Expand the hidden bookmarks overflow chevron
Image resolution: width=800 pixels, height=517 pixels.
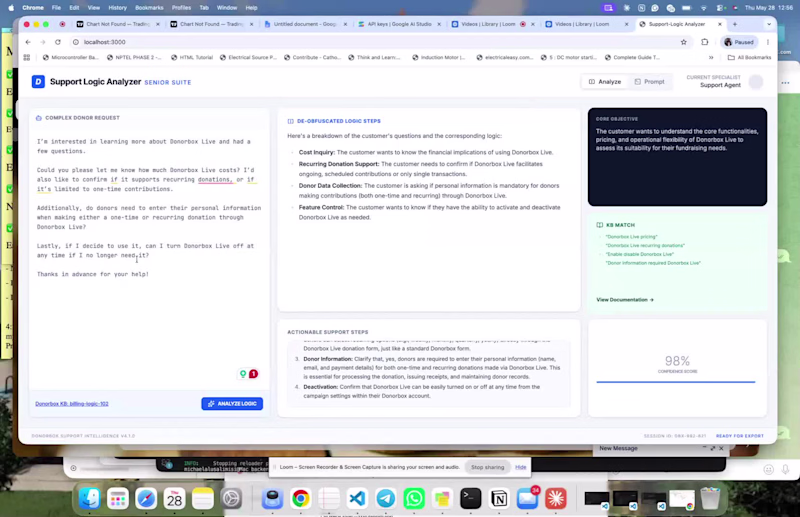point(711,57)
